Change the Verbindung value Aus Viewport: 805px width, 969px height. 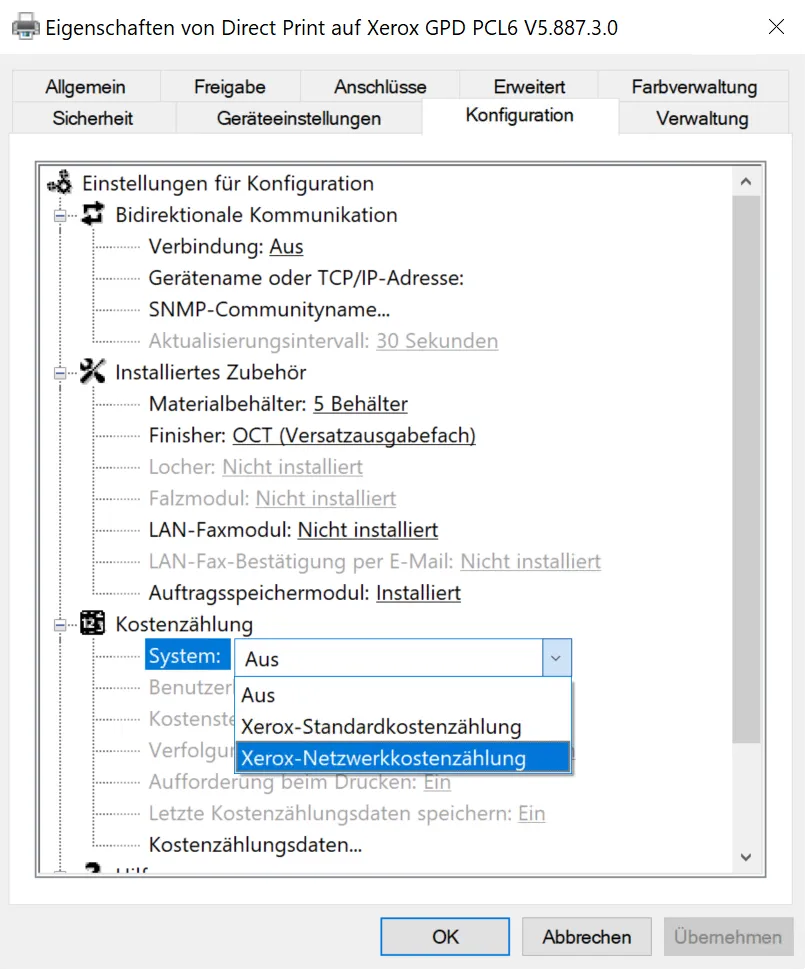pos(286,246)
